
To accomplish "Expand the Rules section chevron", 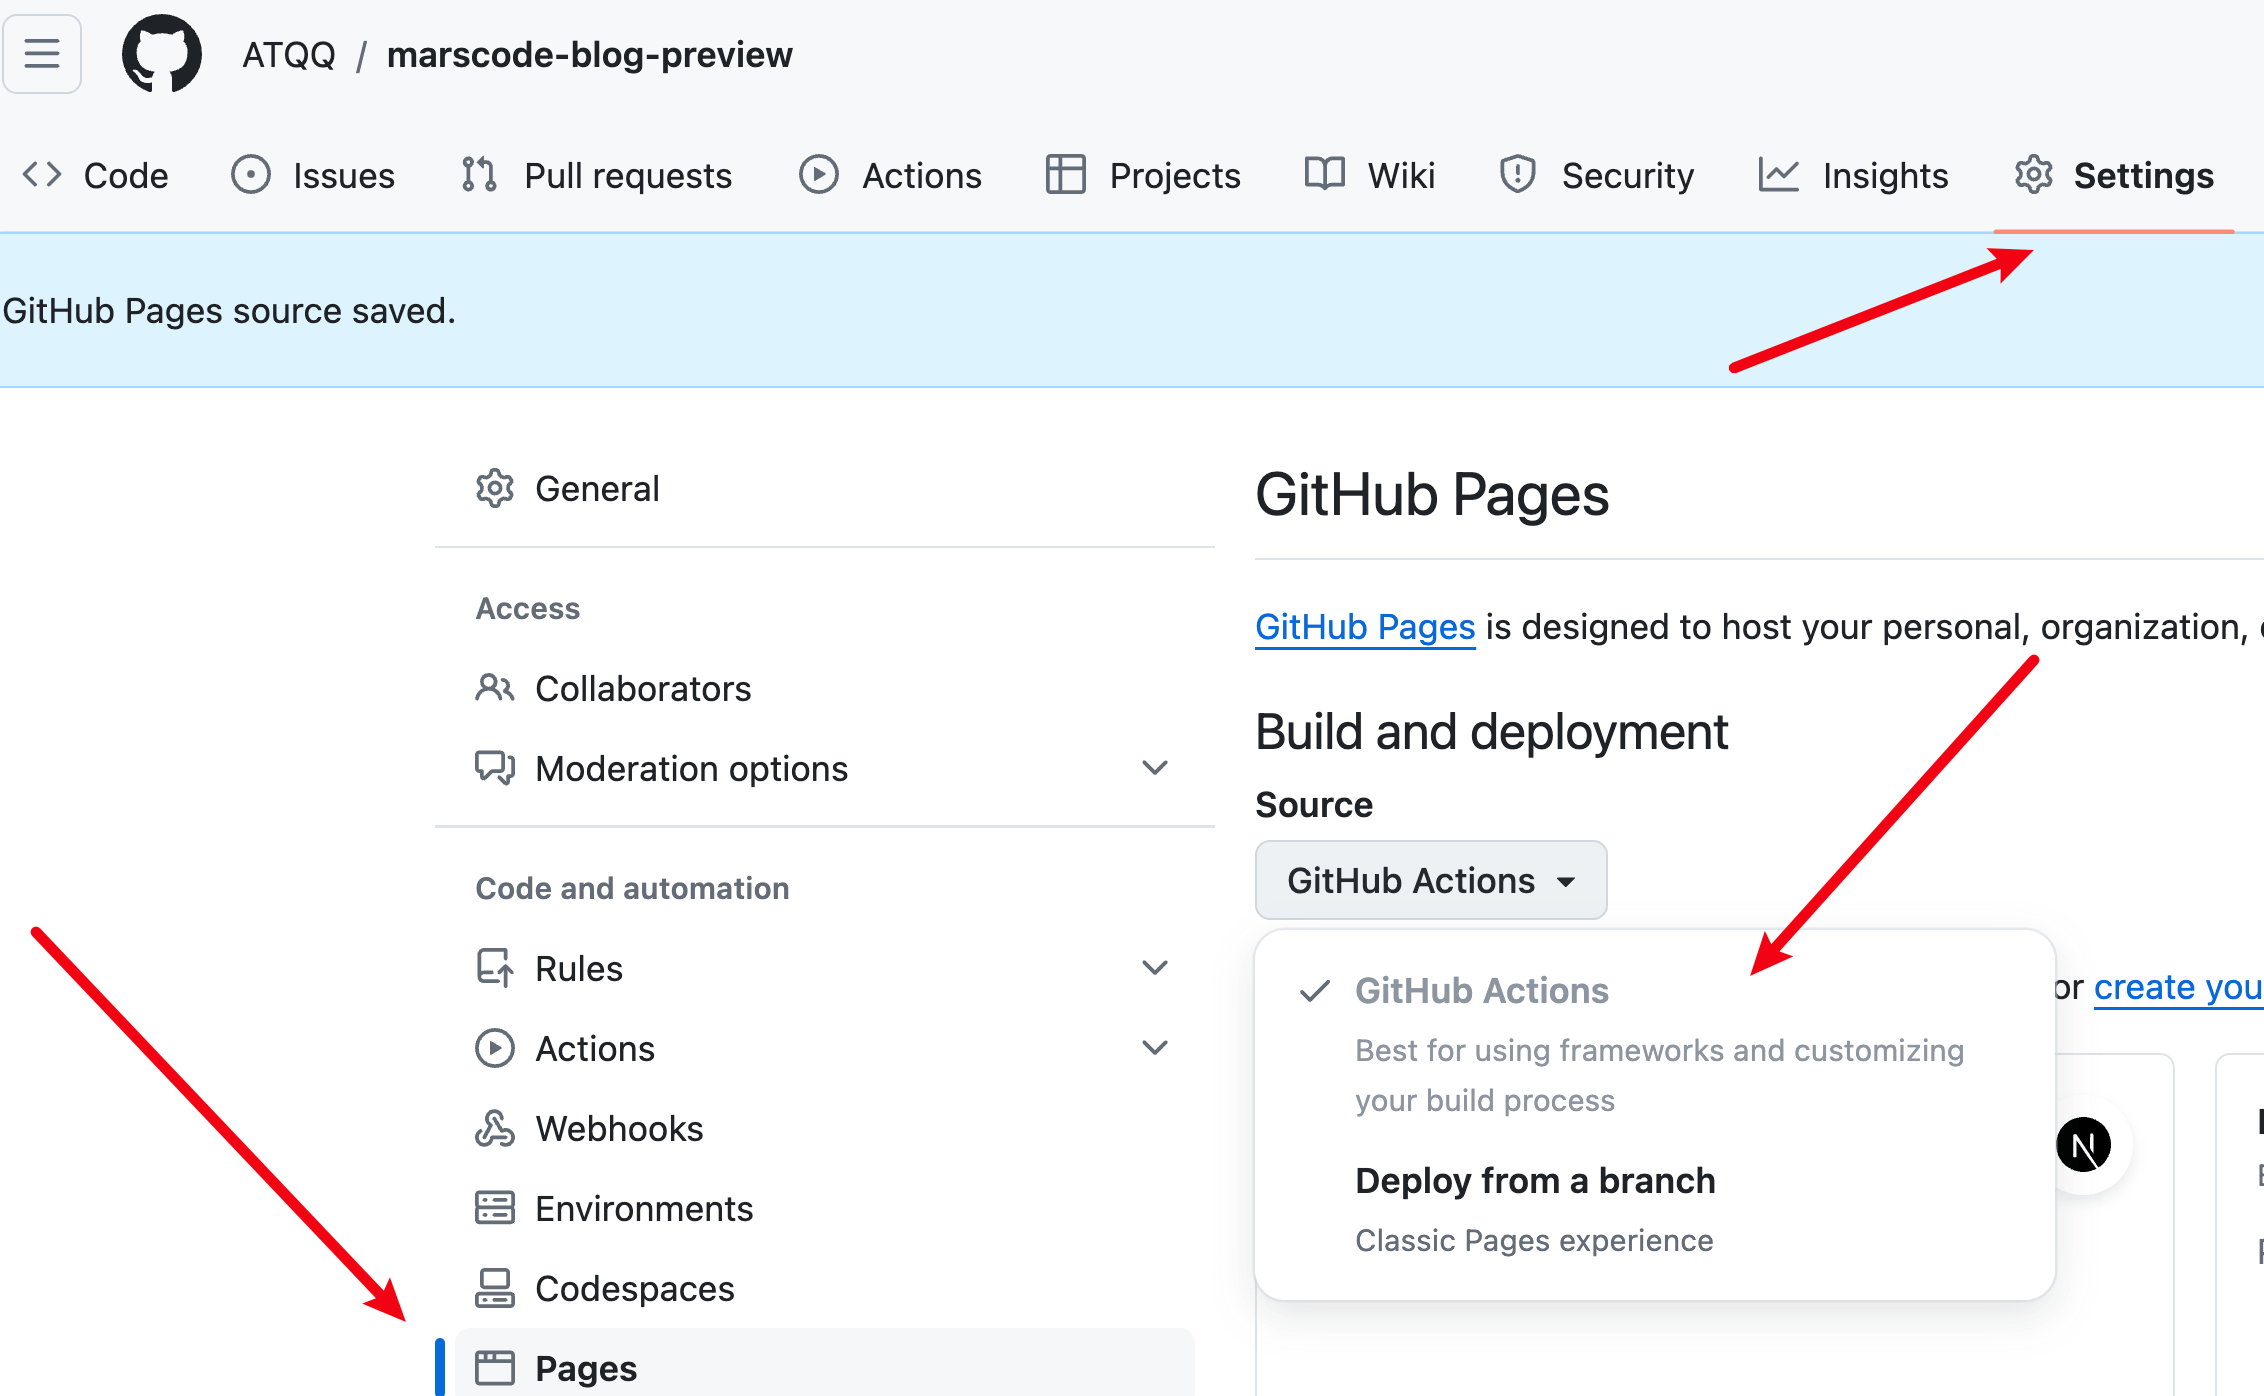I will [x=1155, y=969].
